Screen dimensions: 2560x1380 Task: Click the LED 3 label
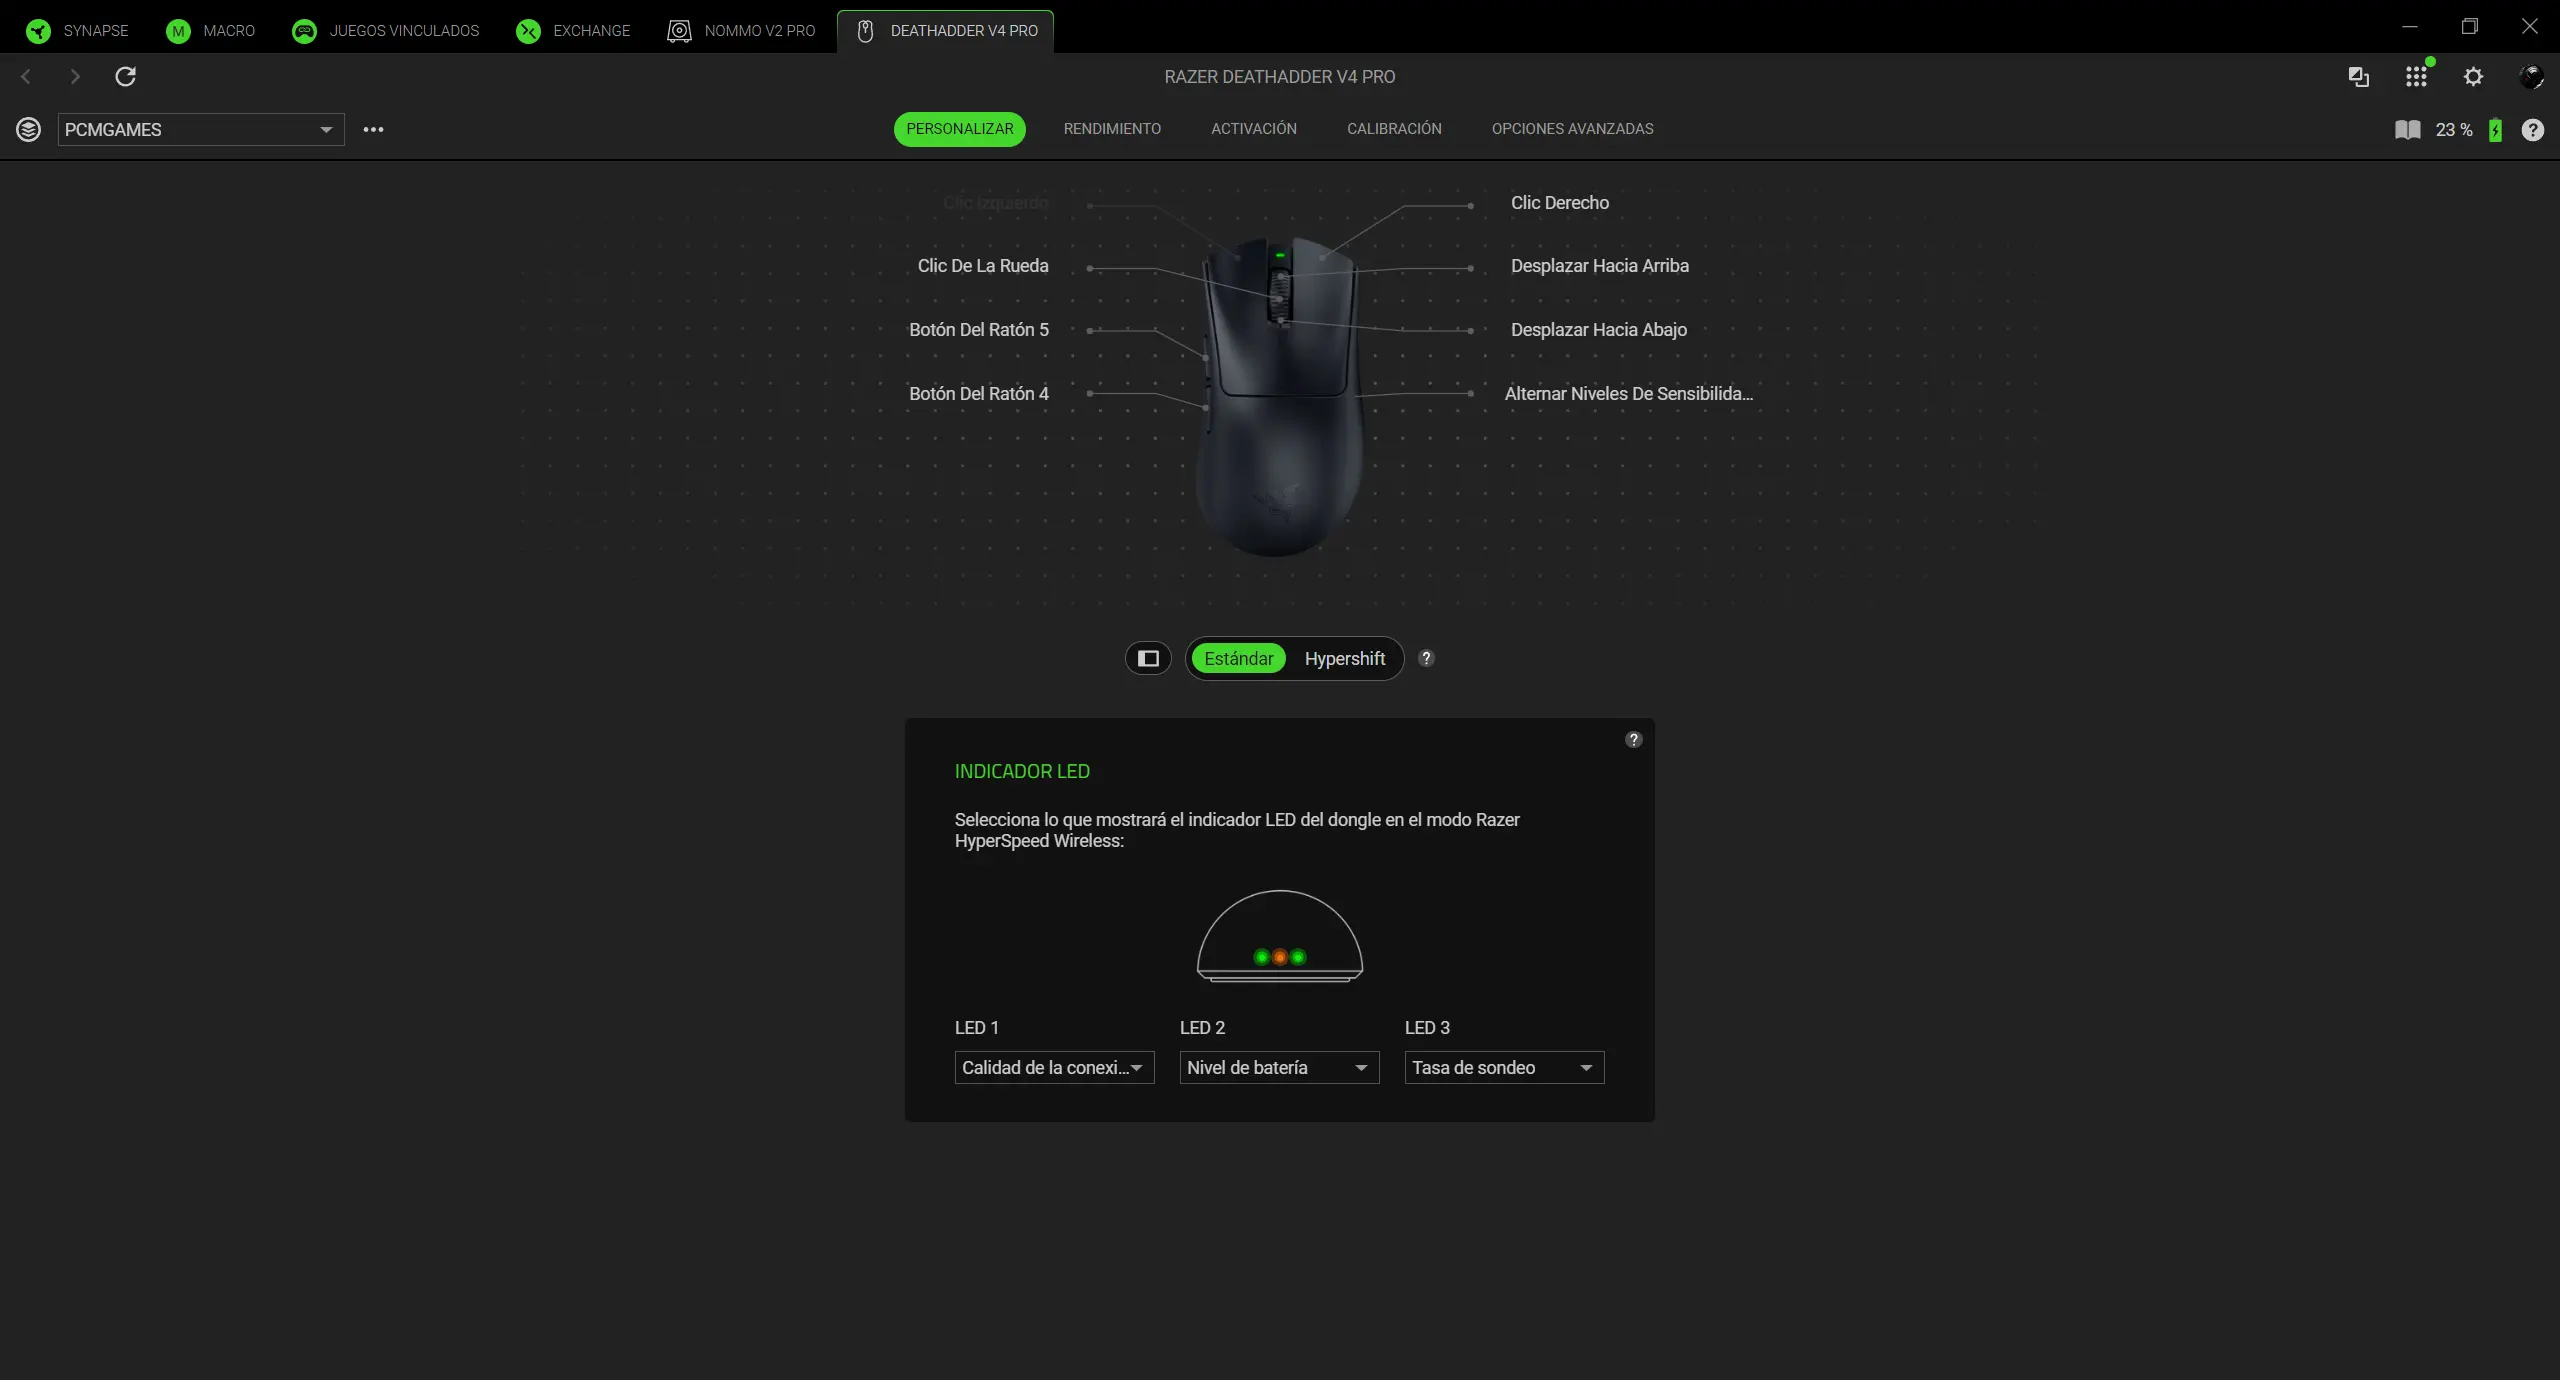tap(1427, 1028)
